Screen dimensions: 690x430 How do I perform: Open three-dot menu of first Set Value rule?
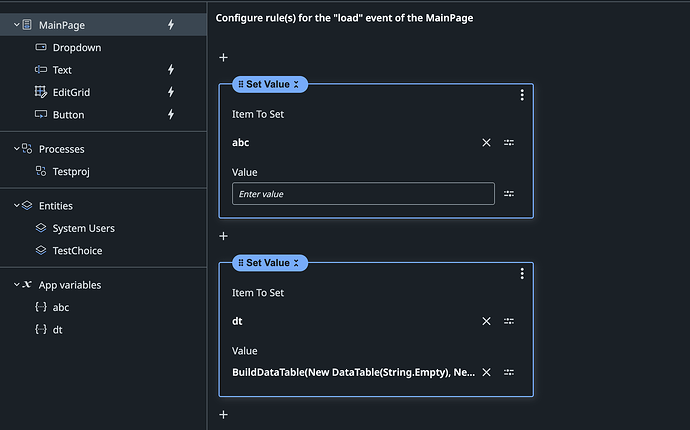click(x=522, y=95)
